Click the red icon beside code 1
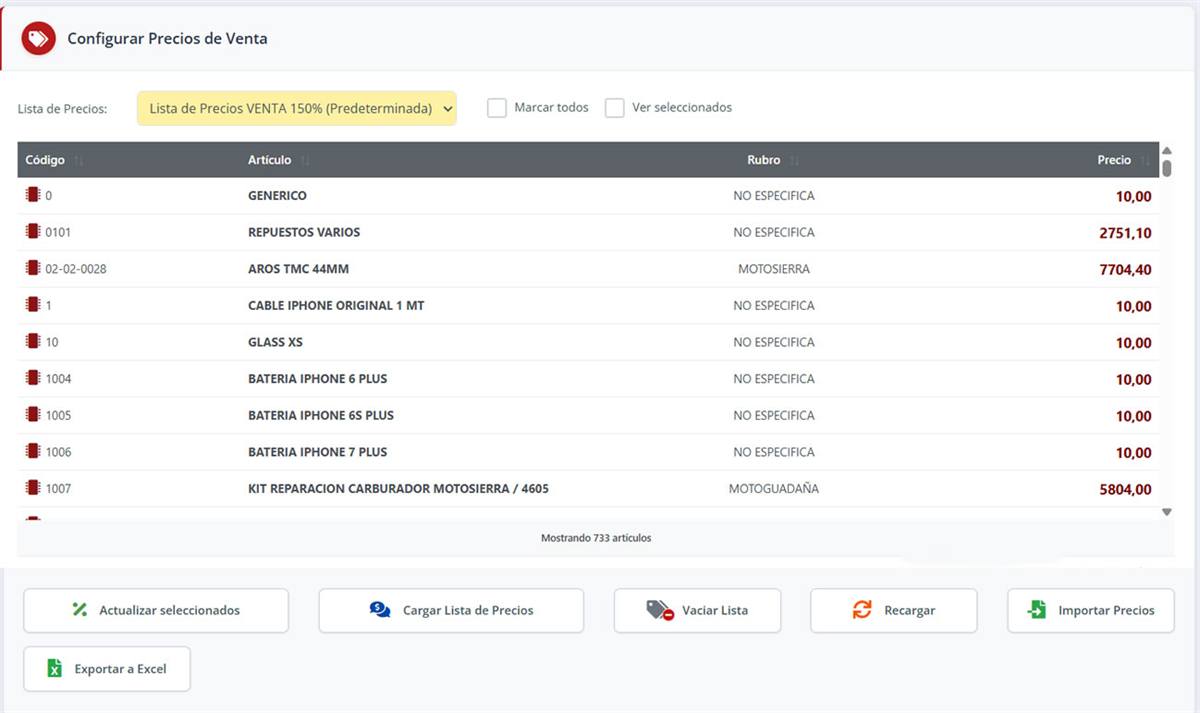The image size is (1200, 713). click(33, 305)
